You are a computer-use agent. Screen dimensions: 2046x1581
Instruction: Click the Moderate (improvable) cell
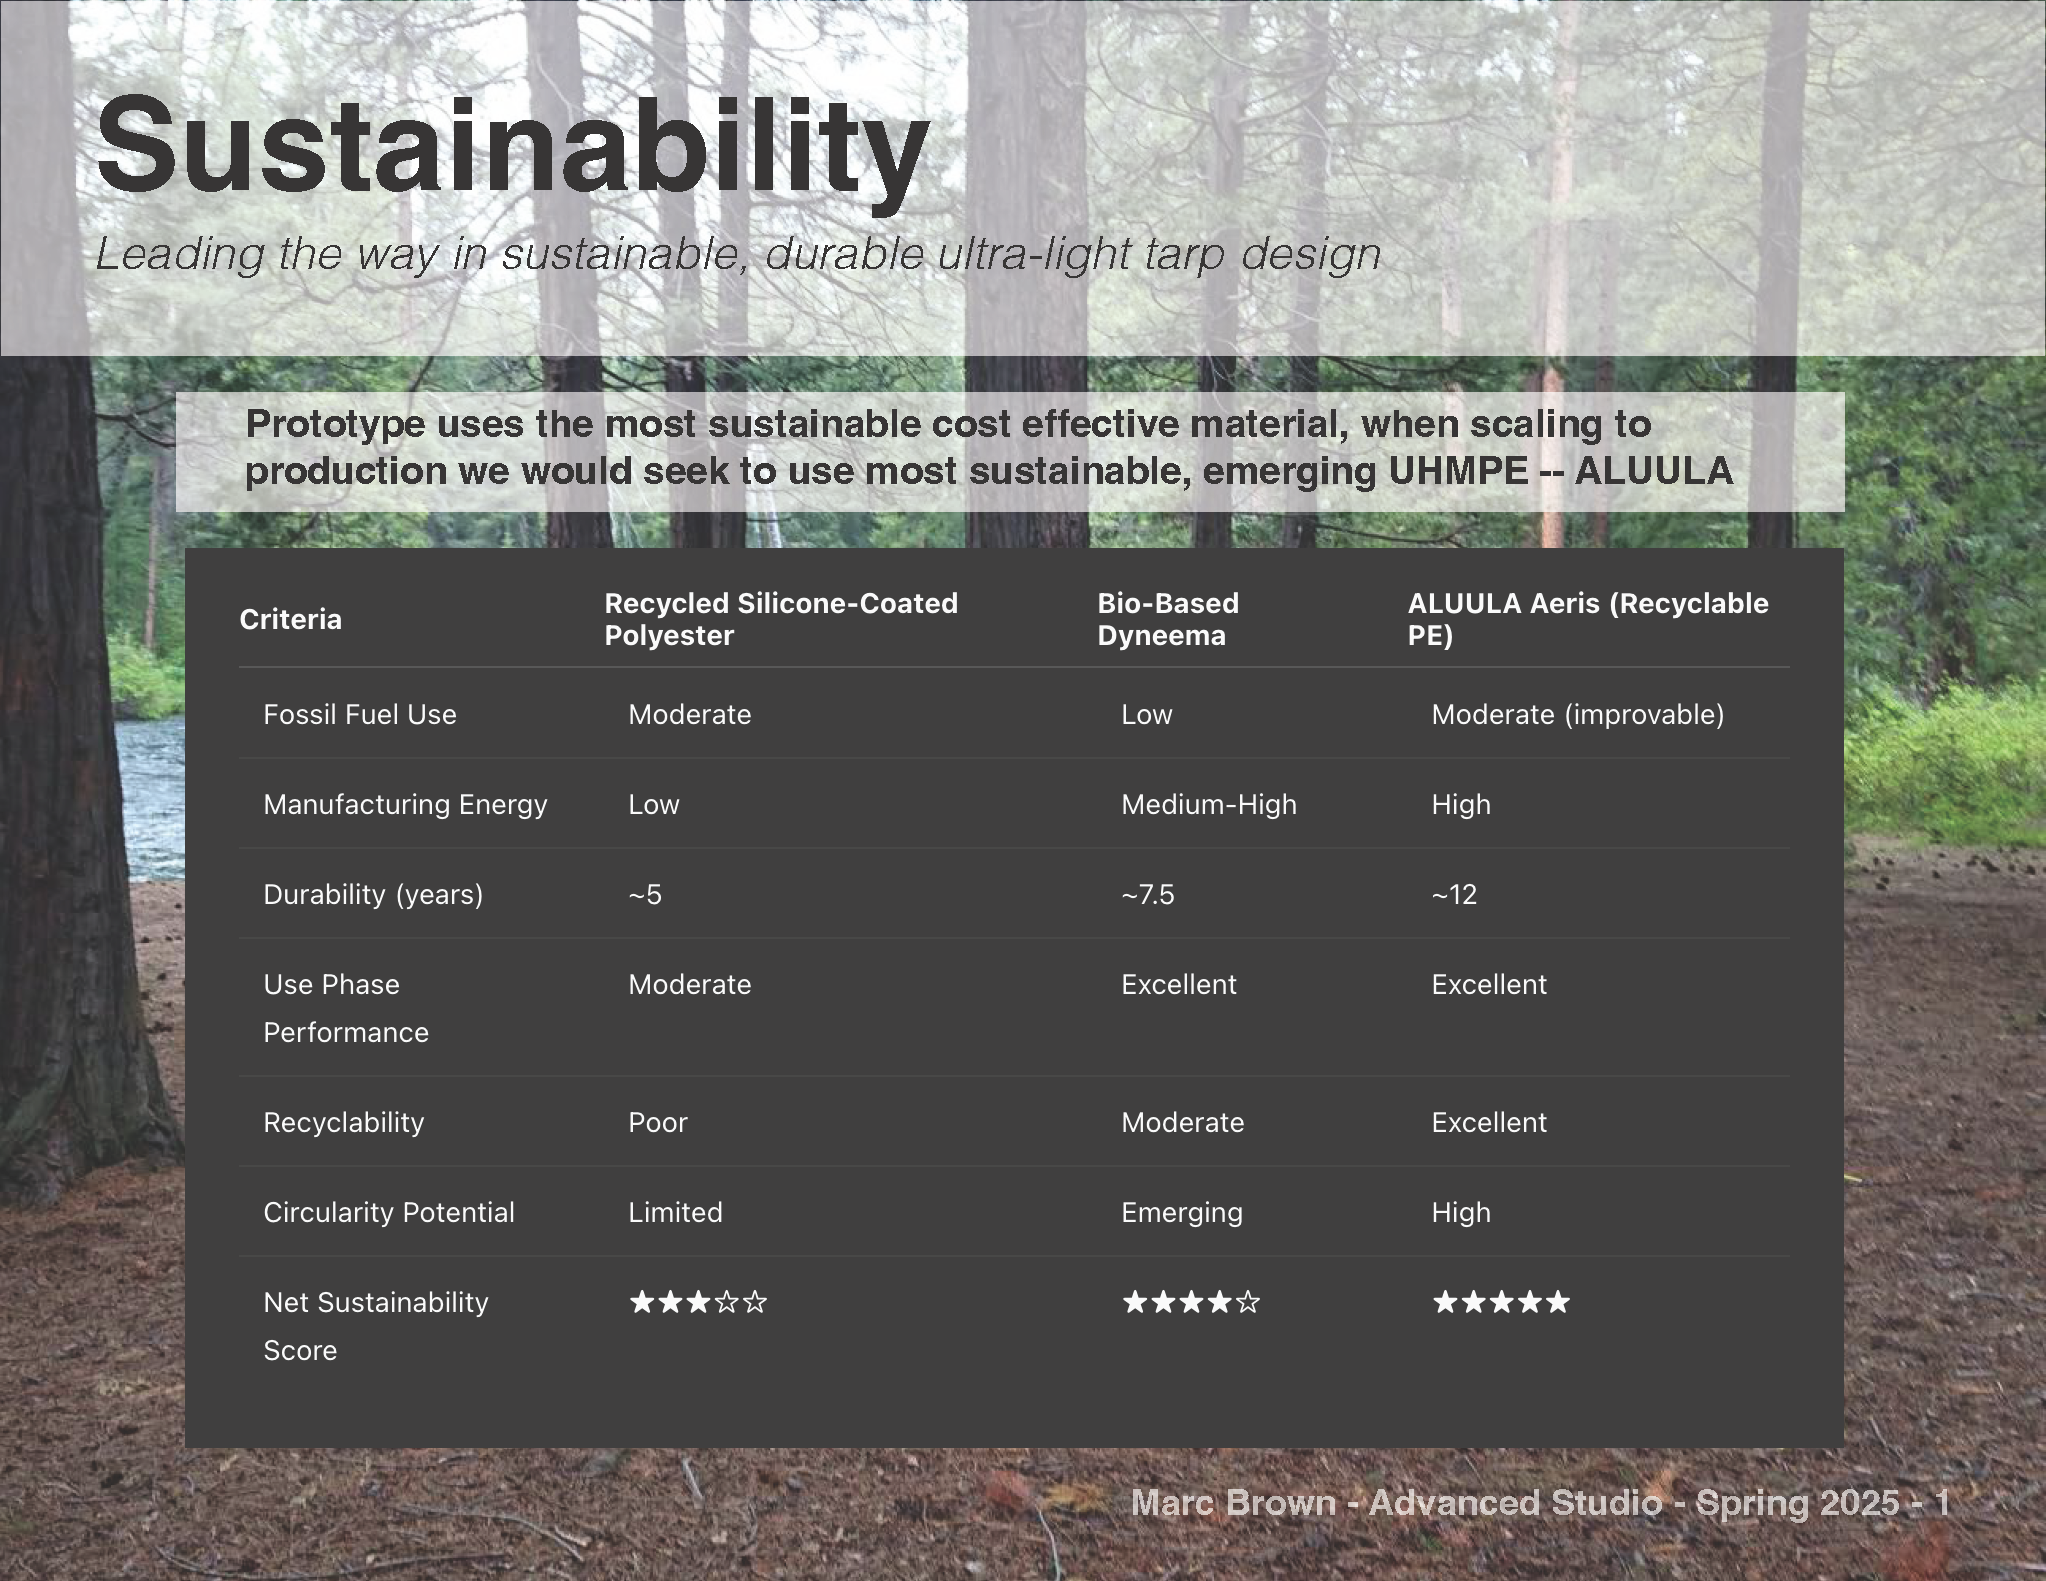point(1577,715)
